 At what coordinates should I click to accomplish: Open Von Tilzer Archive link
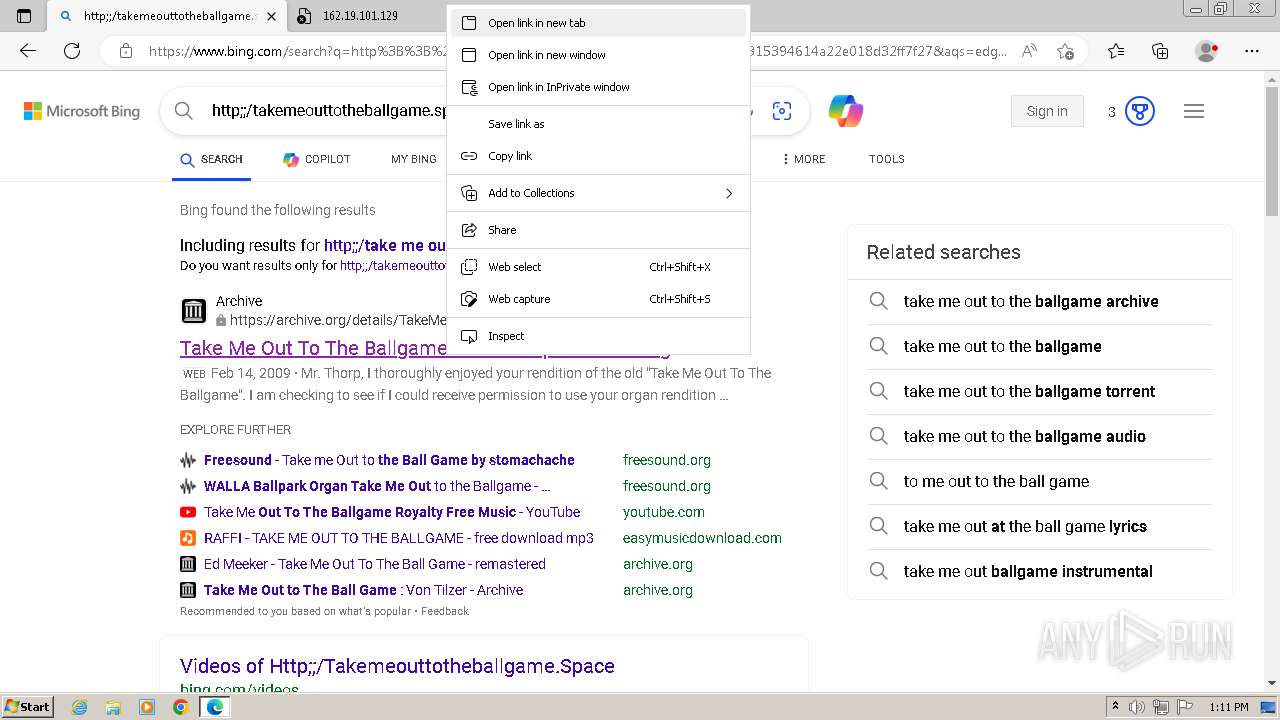[x=364, y=590]
